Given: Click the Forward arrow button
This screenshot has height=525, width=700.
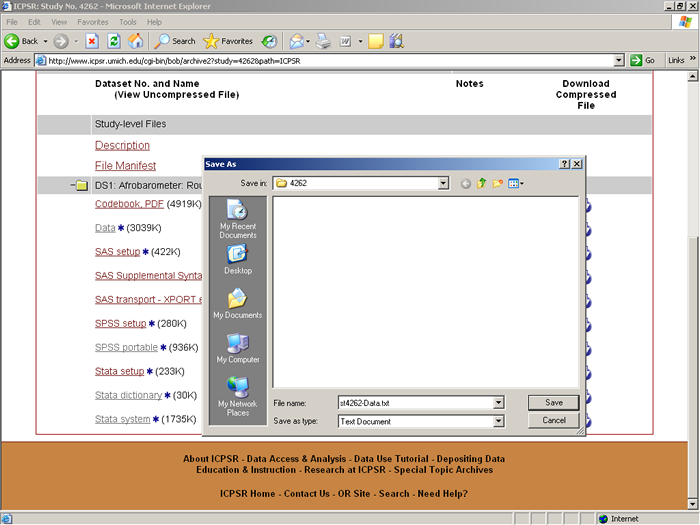Looking at the screenshot, I should coord(61,41).
